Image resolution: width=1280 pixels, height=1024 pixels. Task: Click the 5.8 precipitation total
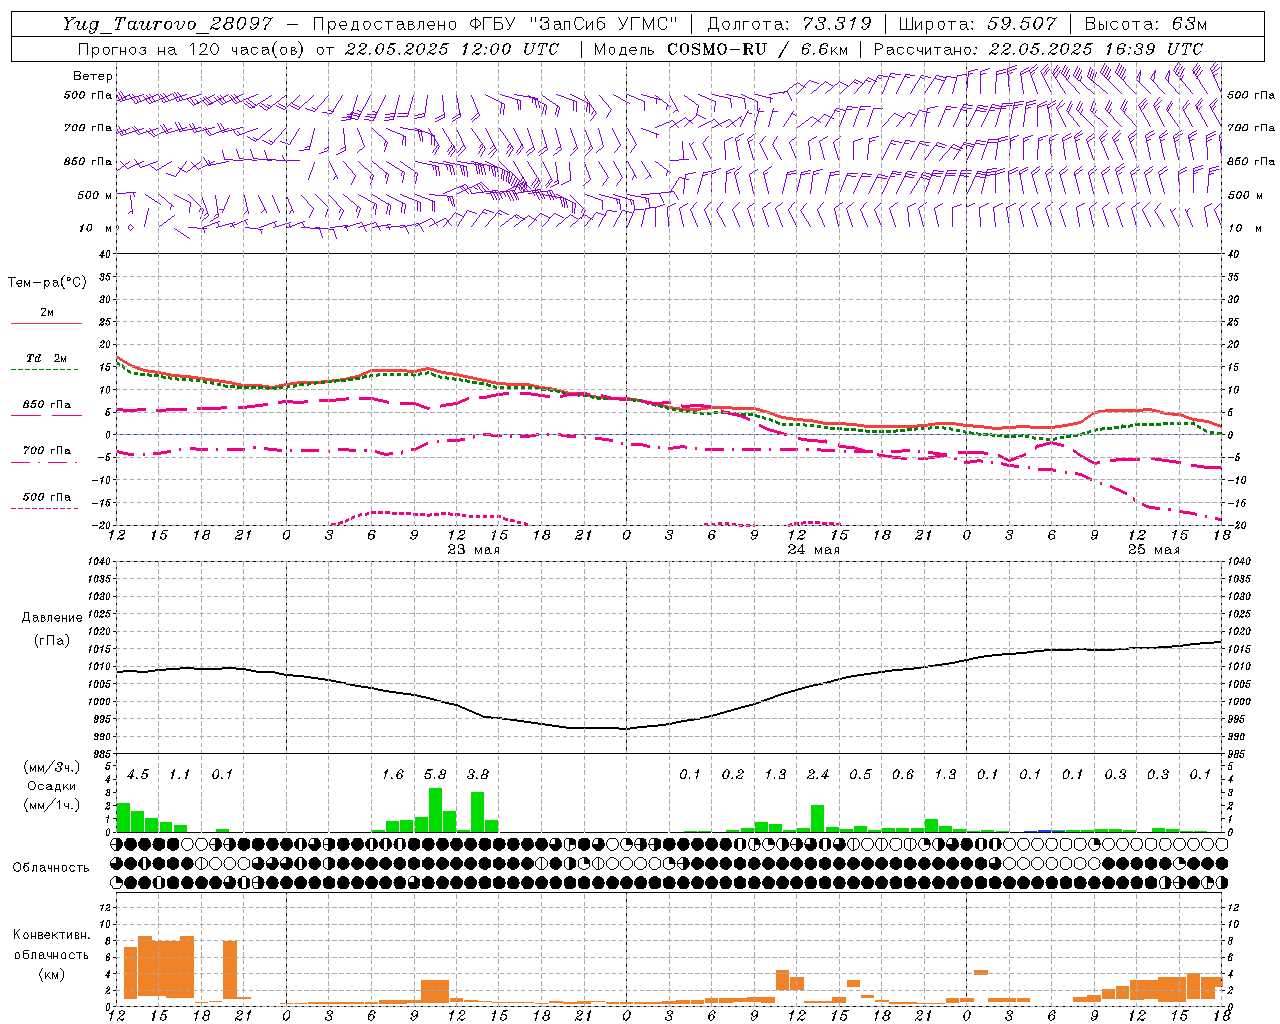tap(435, 775)
